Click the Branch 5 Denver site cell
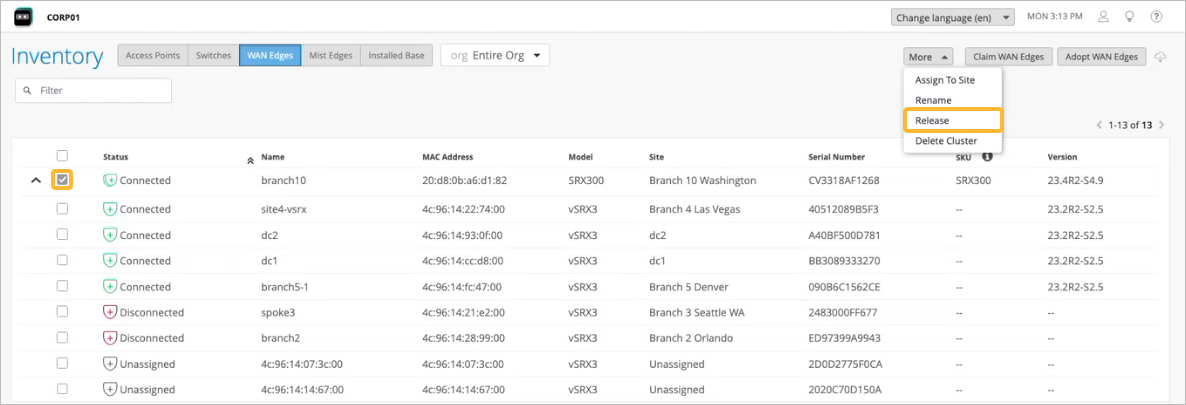1186x405 pixels. click(x=687, y=287)
